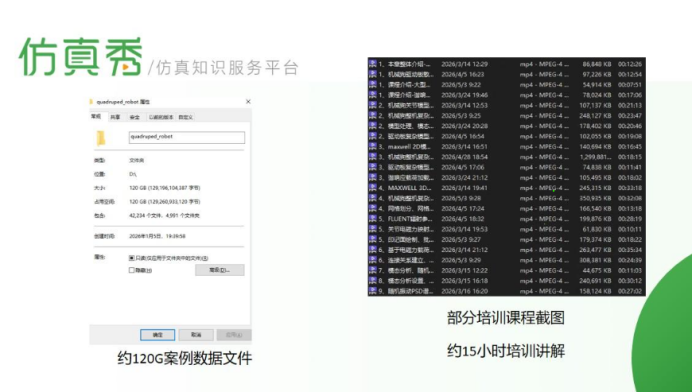
Task: Click the video icon of the 2026/3/14 12:53 file
Action: (373, 106)
